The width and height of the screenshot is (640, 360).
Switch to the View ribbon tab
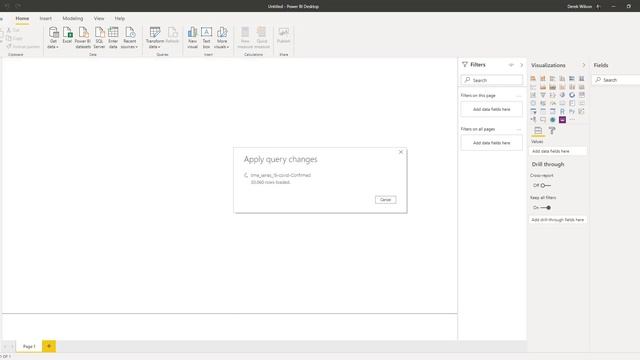pos(99,18)
